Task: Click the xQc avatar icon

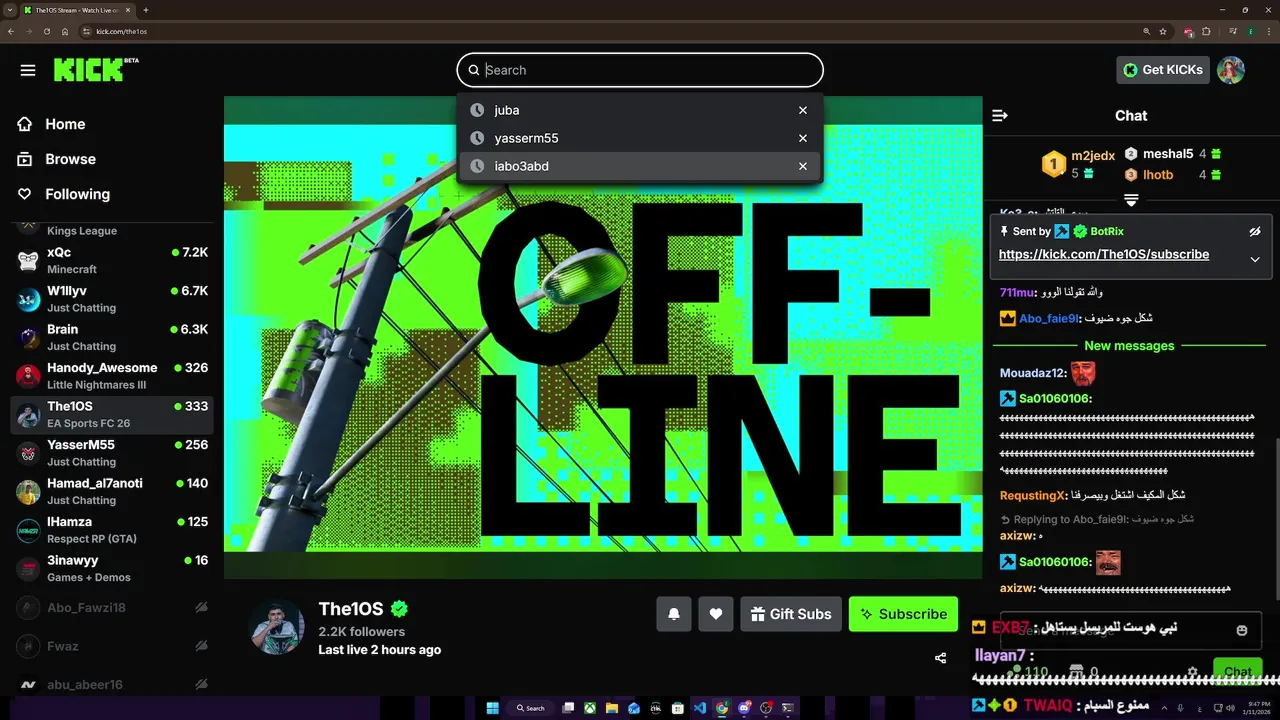Action: point(29,260)
